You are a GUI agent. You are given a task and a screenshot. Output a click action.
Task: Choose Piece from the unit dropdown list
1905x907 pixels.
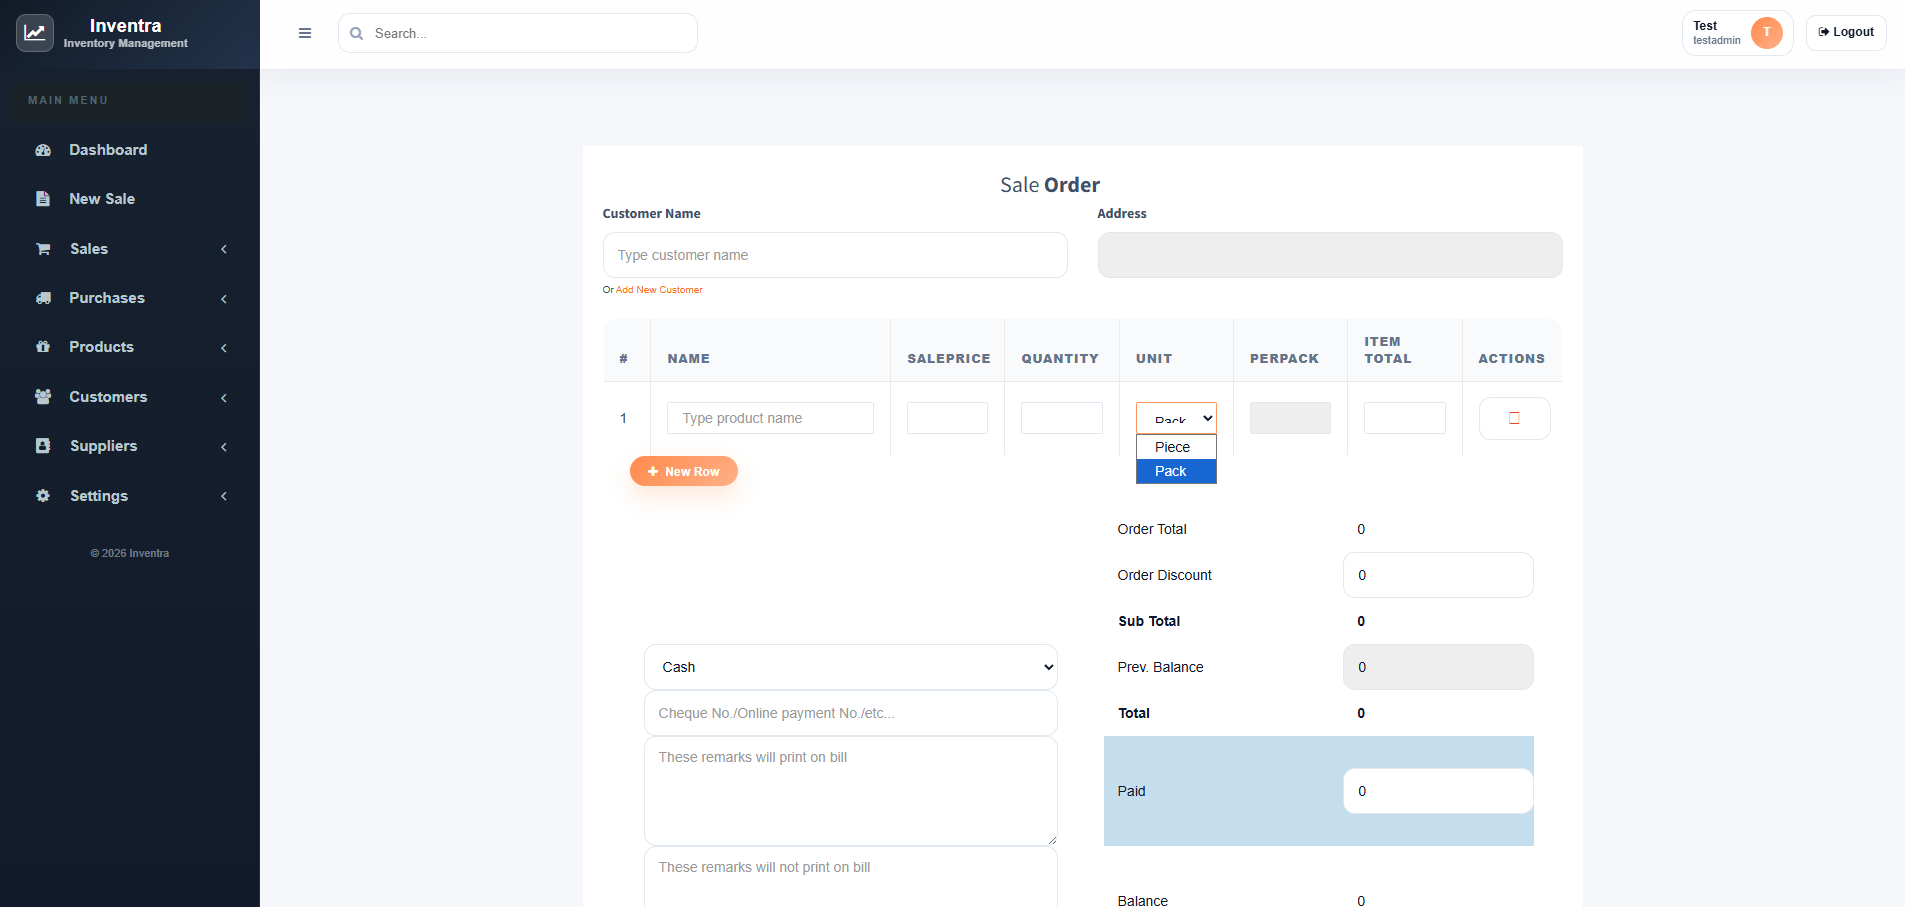click(x=1175, y=447)
